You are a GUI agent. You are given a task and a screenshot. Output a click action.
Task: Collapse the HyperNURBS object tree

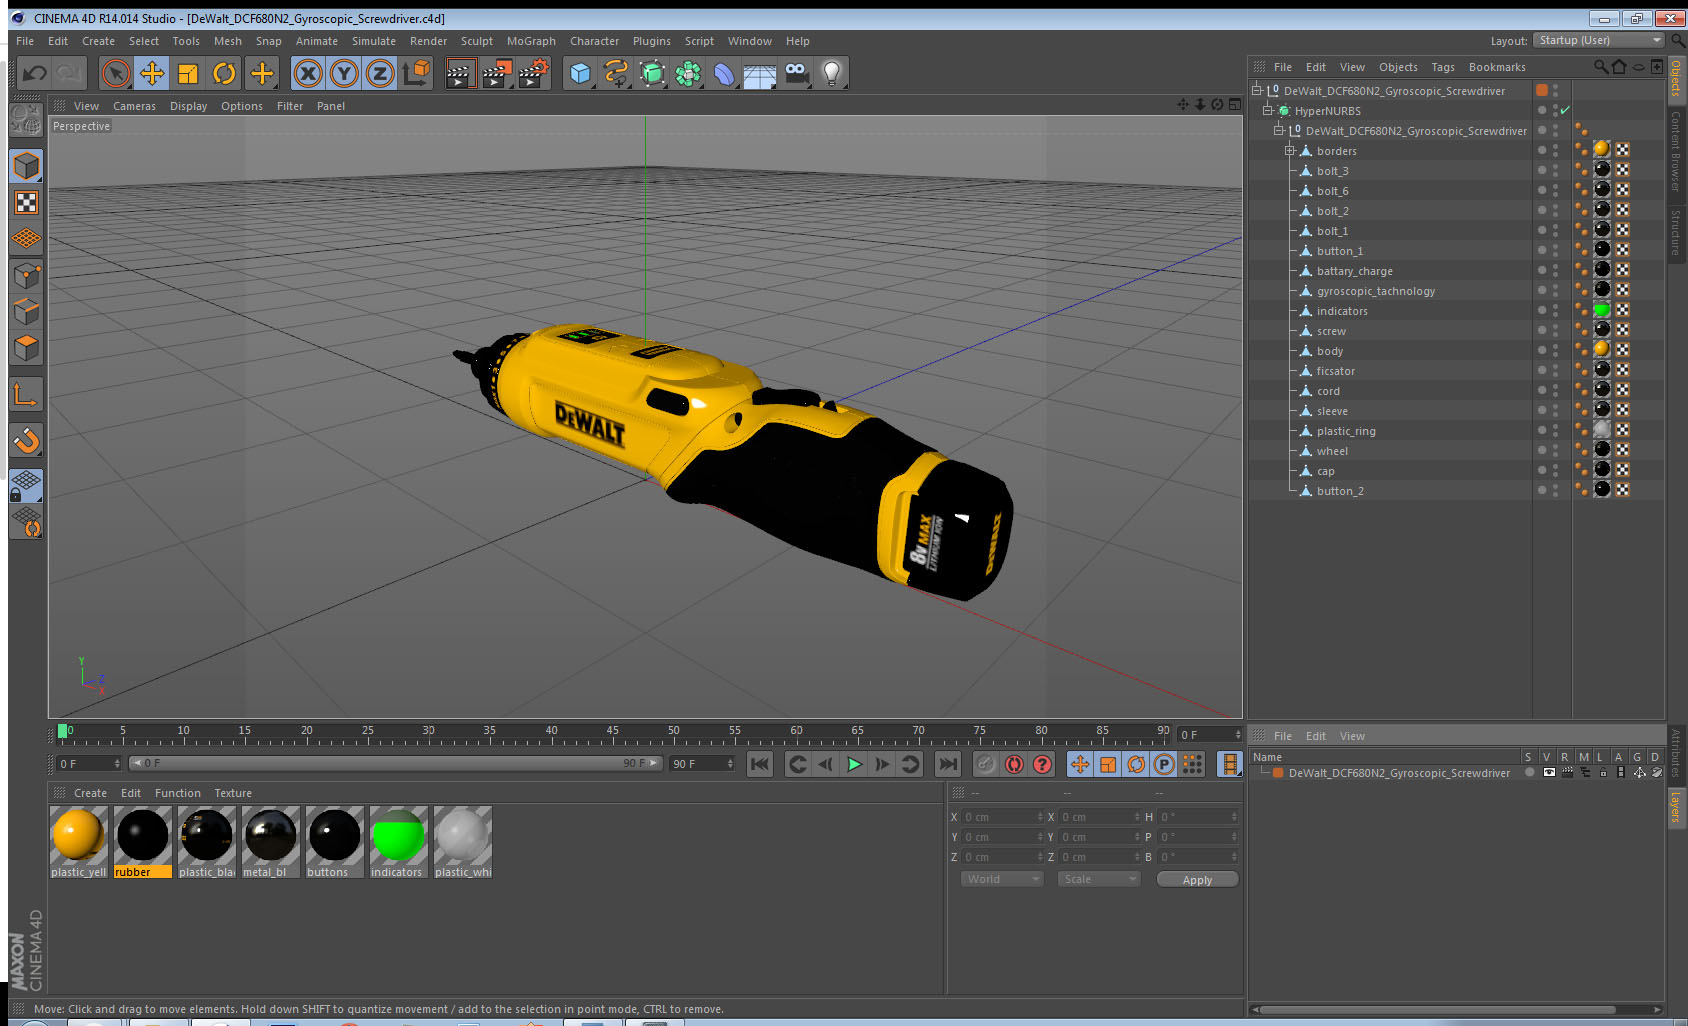point(1268,110)
